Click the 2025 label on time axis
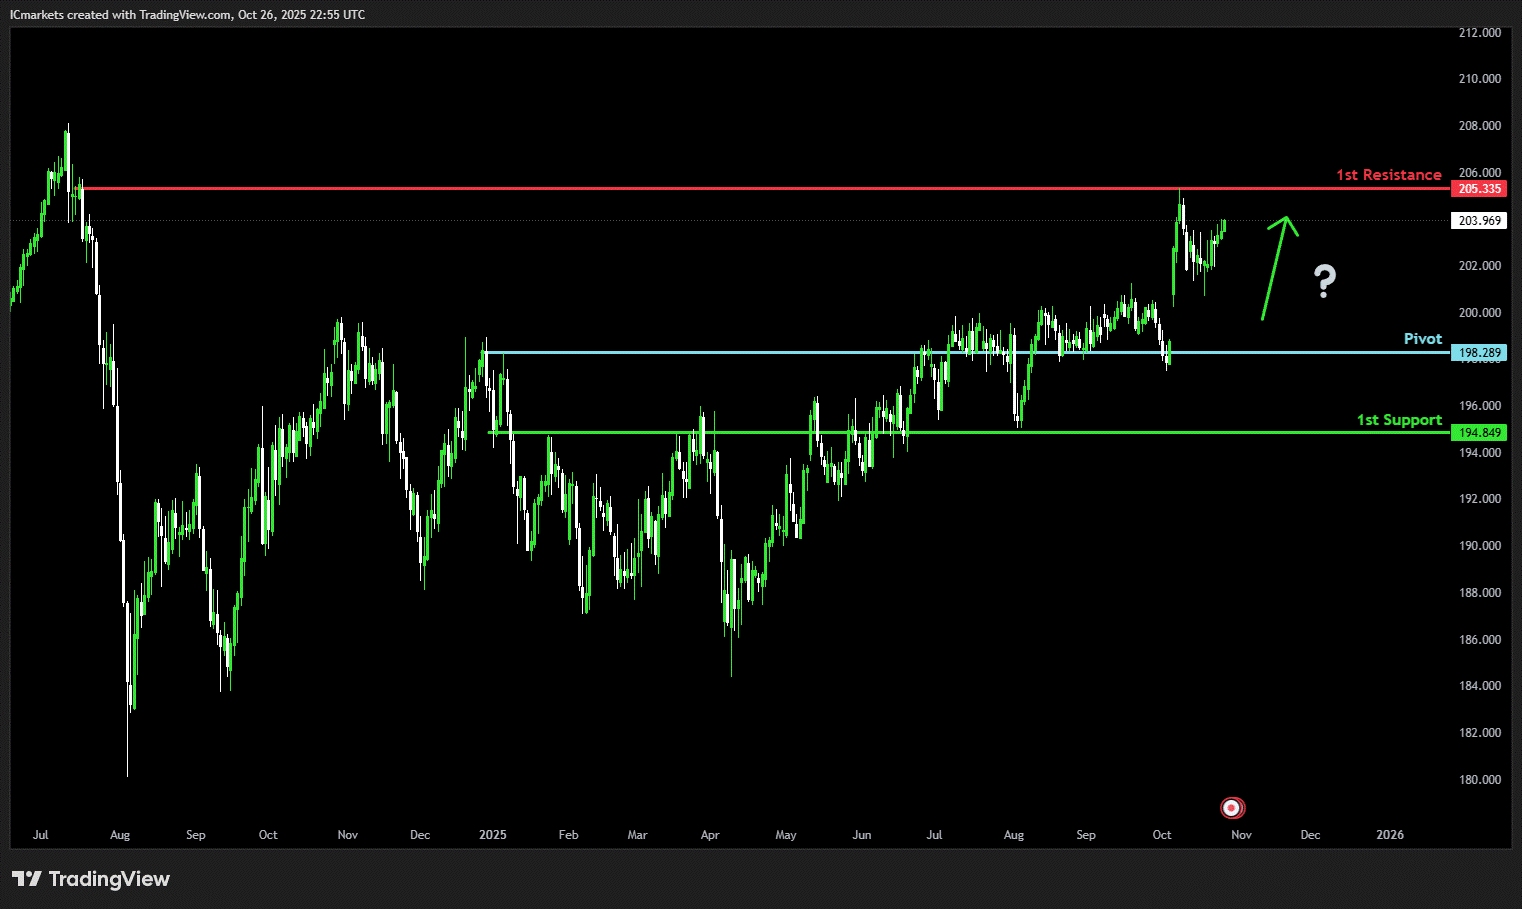Viewport: 1522px width, 909px height. click(492, 835)
